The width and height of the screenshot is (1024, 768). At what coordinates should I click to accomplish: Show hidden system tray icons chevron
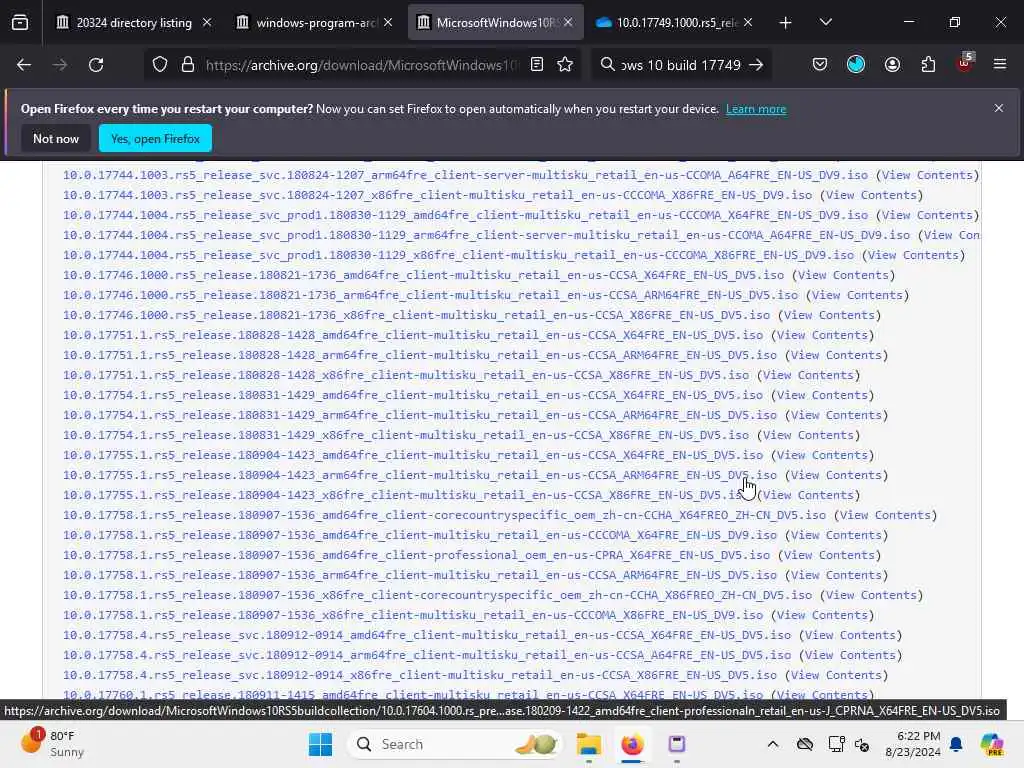click(x=773, y=744)
